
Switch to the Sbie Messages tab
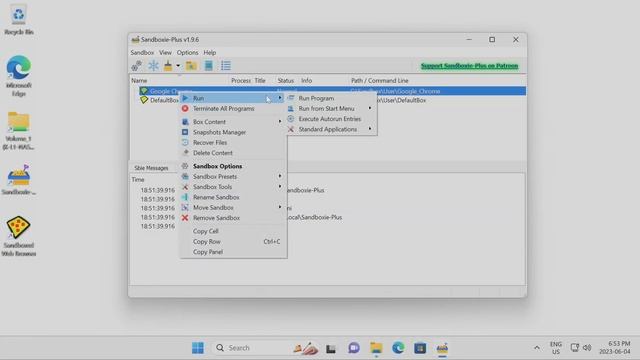(x=151, y=168)
